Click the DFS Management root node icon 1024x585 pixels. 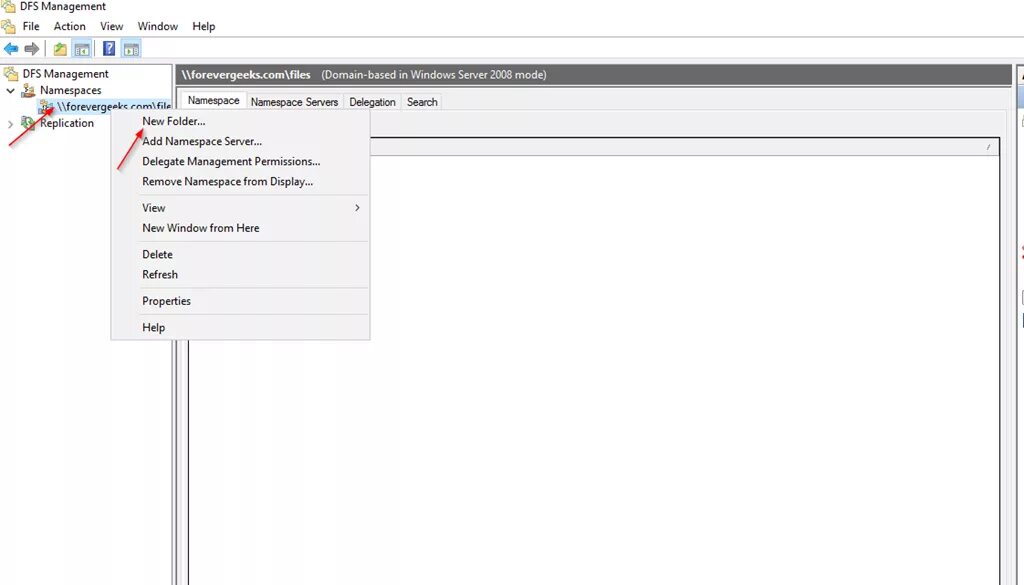(x=11, y=73)
